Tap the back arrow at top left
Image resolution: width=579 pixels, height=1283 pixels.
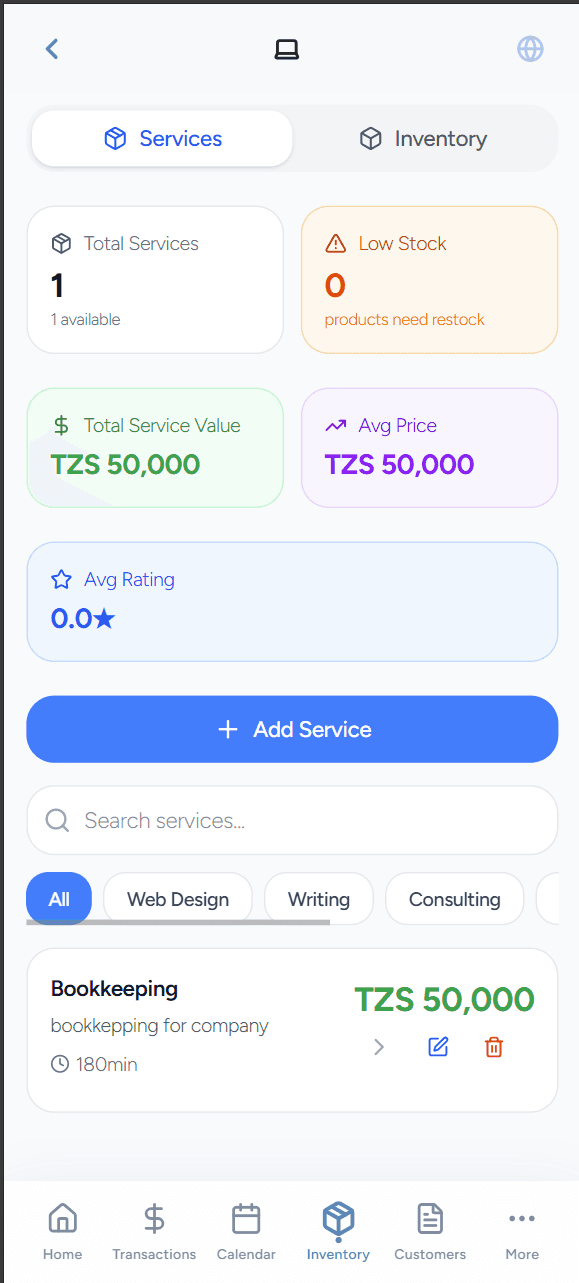click(51, 48)
